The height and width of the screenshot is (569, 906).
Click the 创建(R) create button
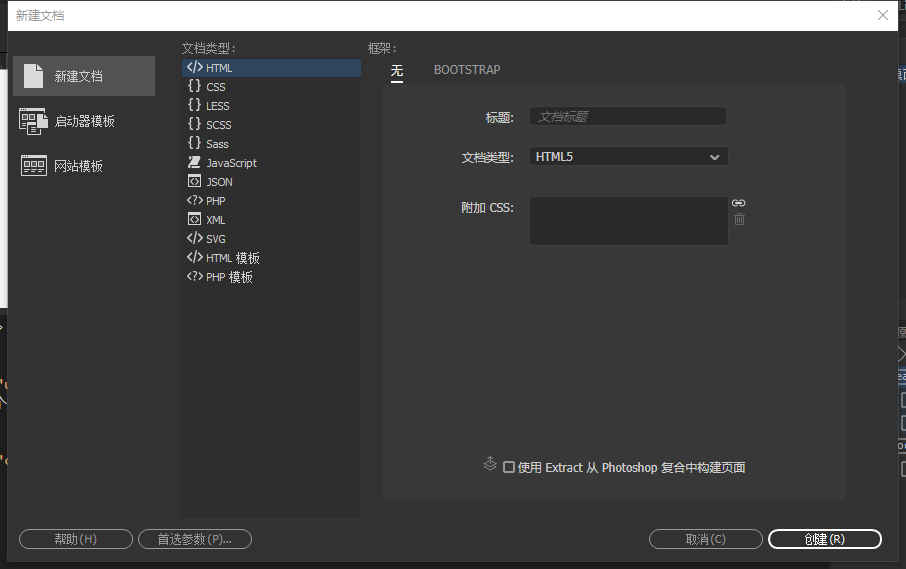[825, 539]
